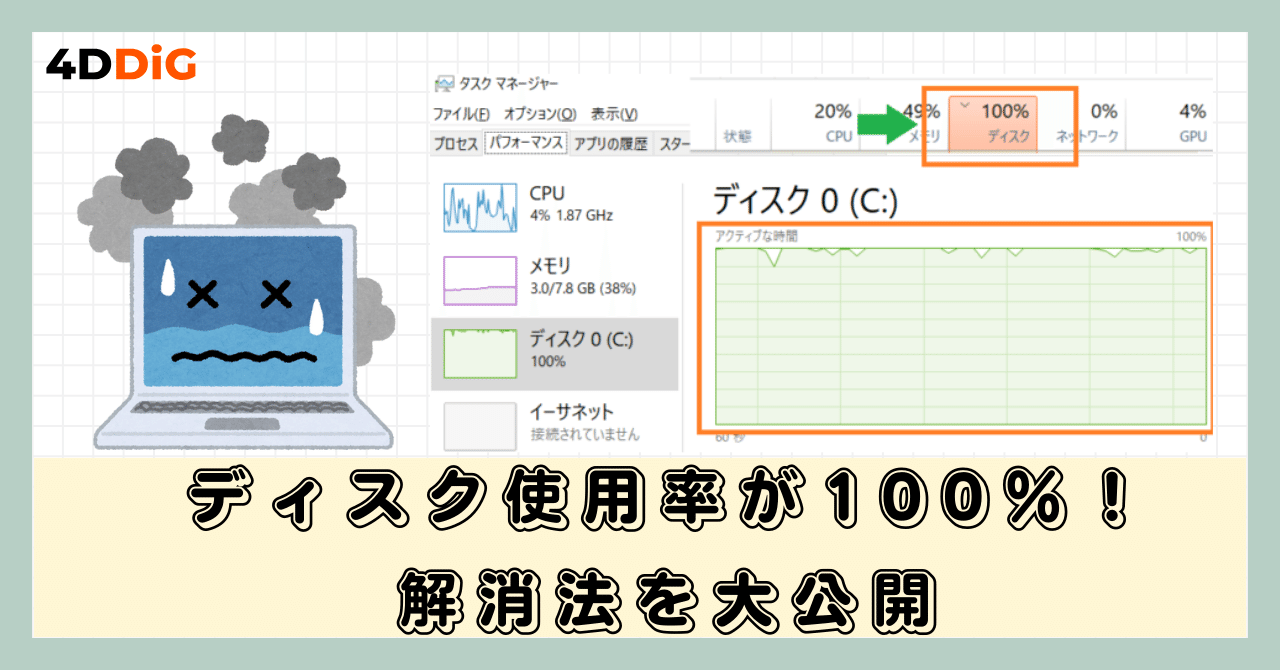Screen dimensions: 1280x670
Task: Click the アクティブな時間 graph label
Action: pyautogui.click(x=756, y=237)
